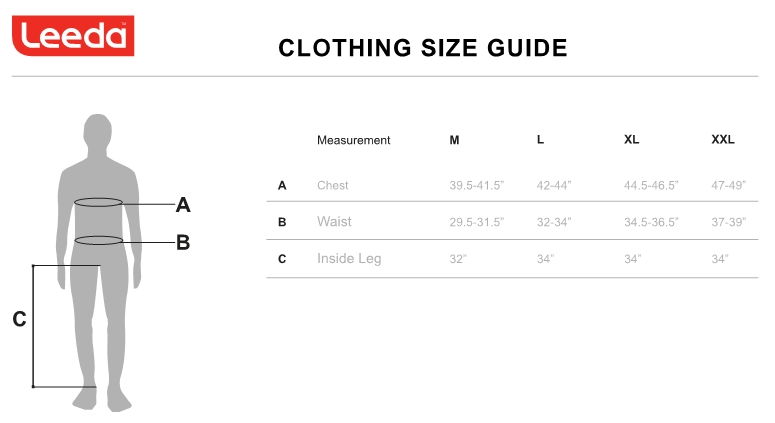Click marker letter C beside the leg
Screen dimensions: 775x423
click(19, 320)
